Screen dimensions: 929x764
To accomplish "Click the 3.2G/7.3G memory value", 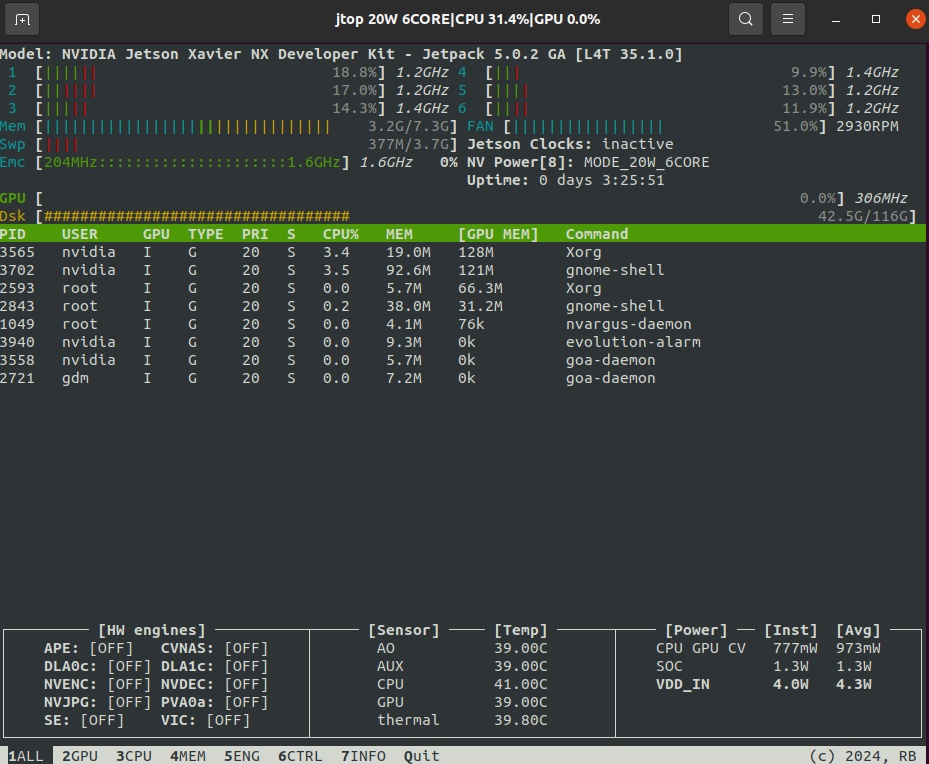I will click(x=408, y=127).
